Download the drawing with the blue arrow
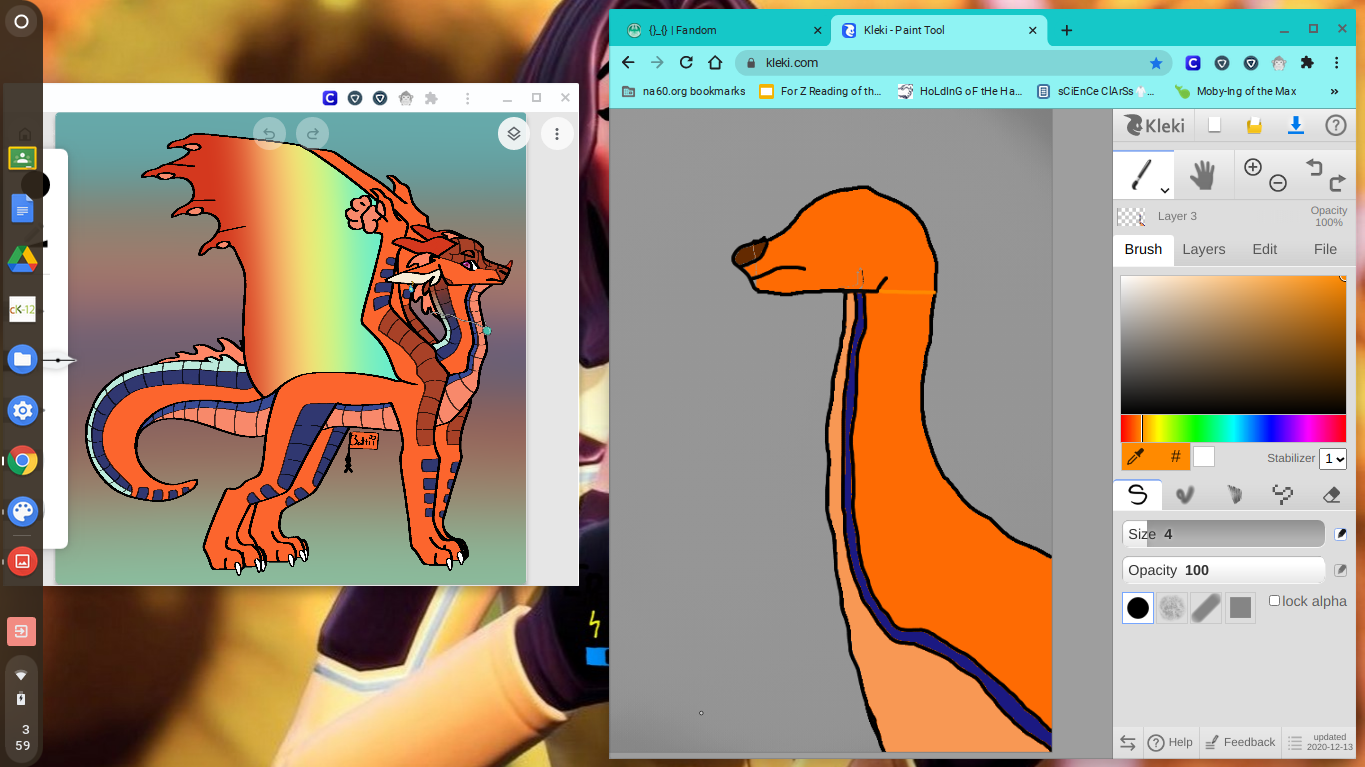The image size is (1365, 767). [1295, 125]
